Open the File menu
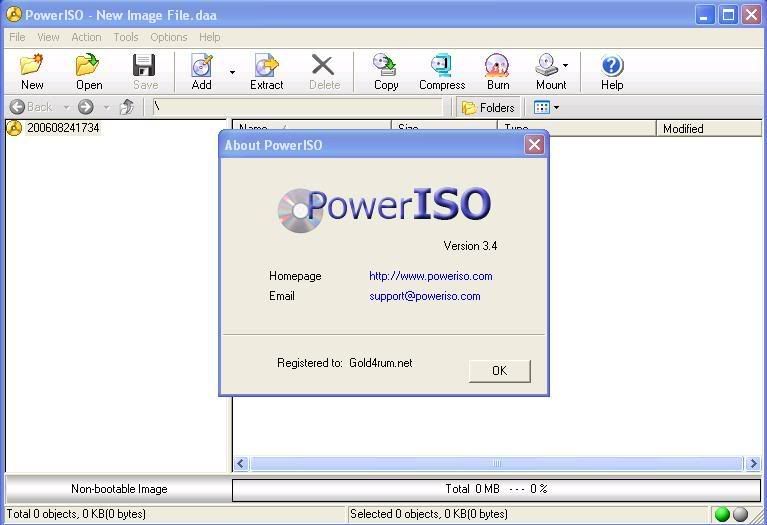The height and width of the screenshot is (525, 767). (17, 37)
